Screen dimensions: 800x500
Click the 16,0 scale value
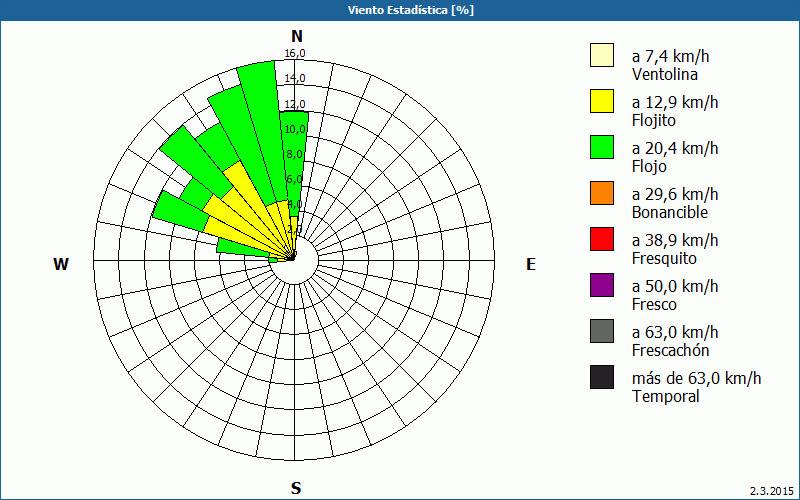pos(295,54)
